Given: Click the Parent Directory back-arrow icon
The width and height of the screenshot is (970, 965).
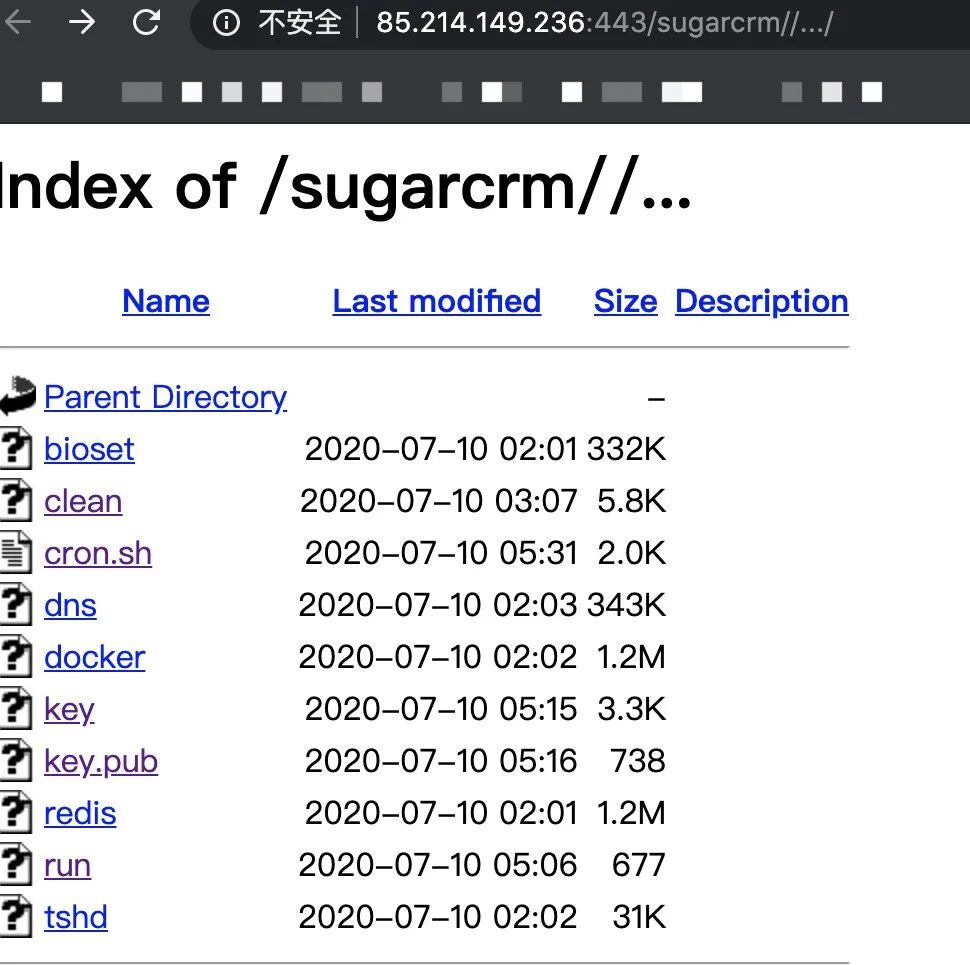Looking at the screenshot, I should (18, 395).
